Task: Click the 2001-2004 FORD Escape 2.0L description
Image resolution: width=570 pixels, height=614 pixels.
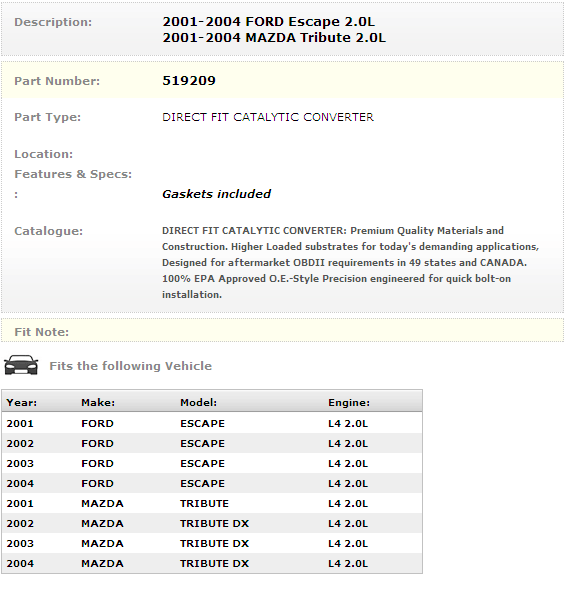Action: pos(269,22)
